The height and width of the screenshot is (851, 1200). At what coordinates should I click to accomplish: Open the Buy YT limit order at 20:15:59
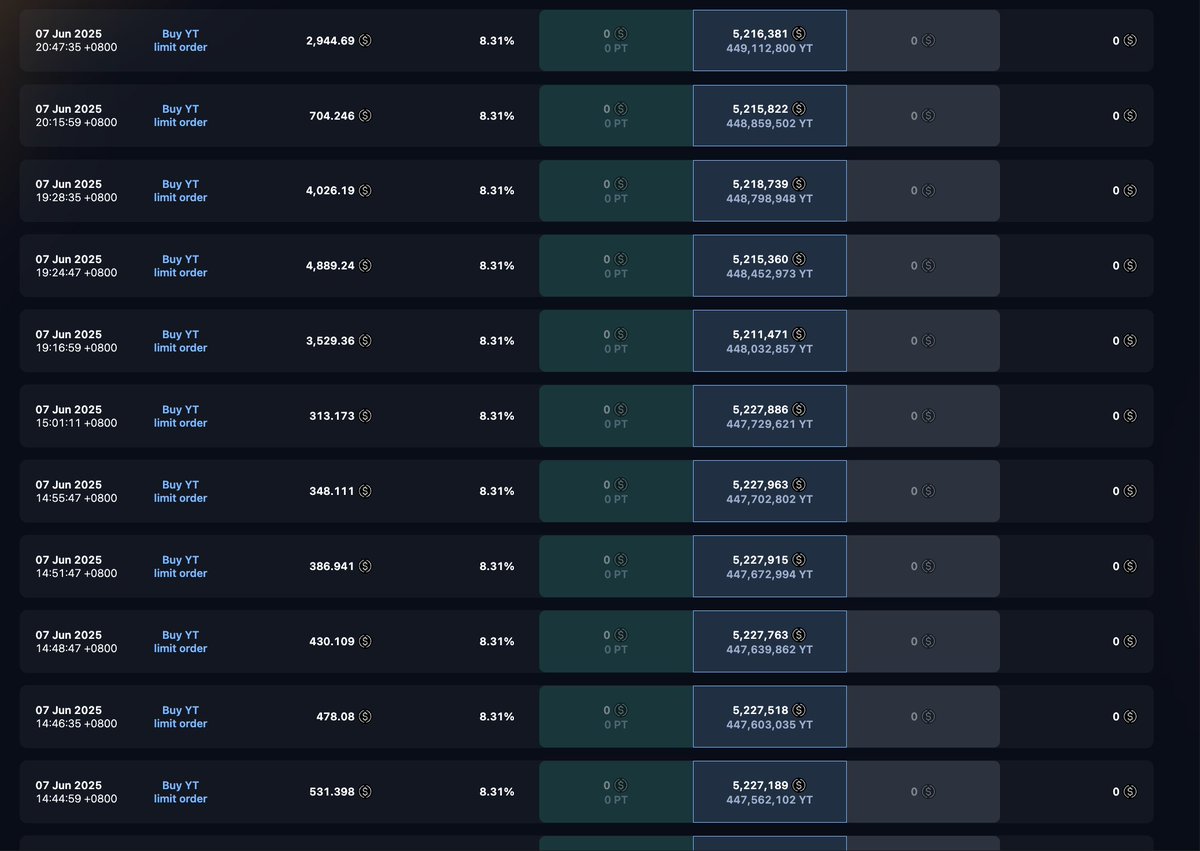(x=180, y=116)
